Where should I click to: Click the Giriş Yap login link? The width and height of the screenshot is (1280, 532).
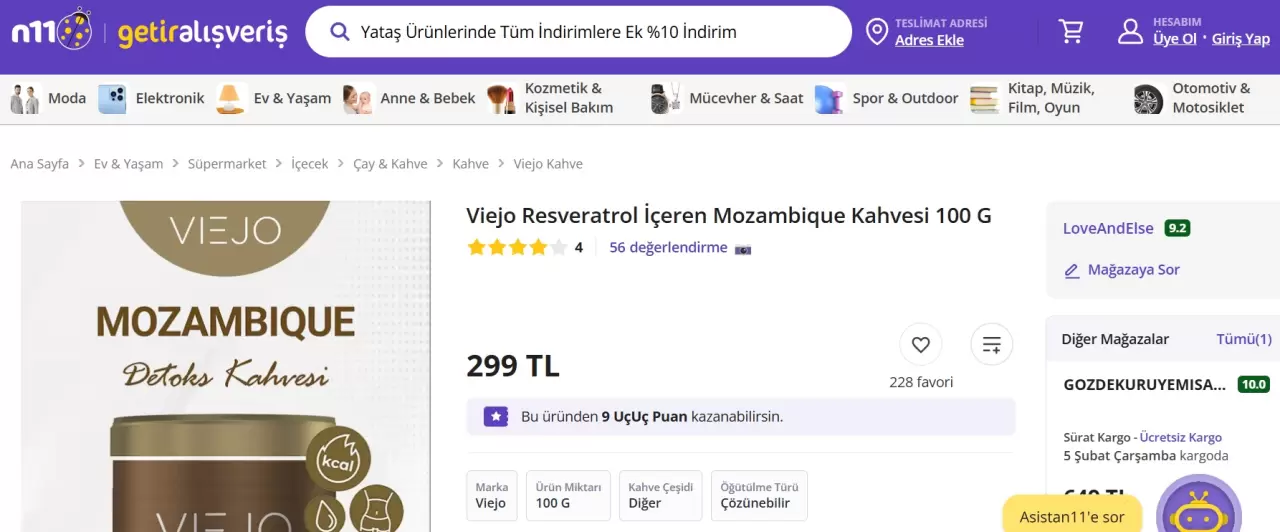[x=1240, y=39]
